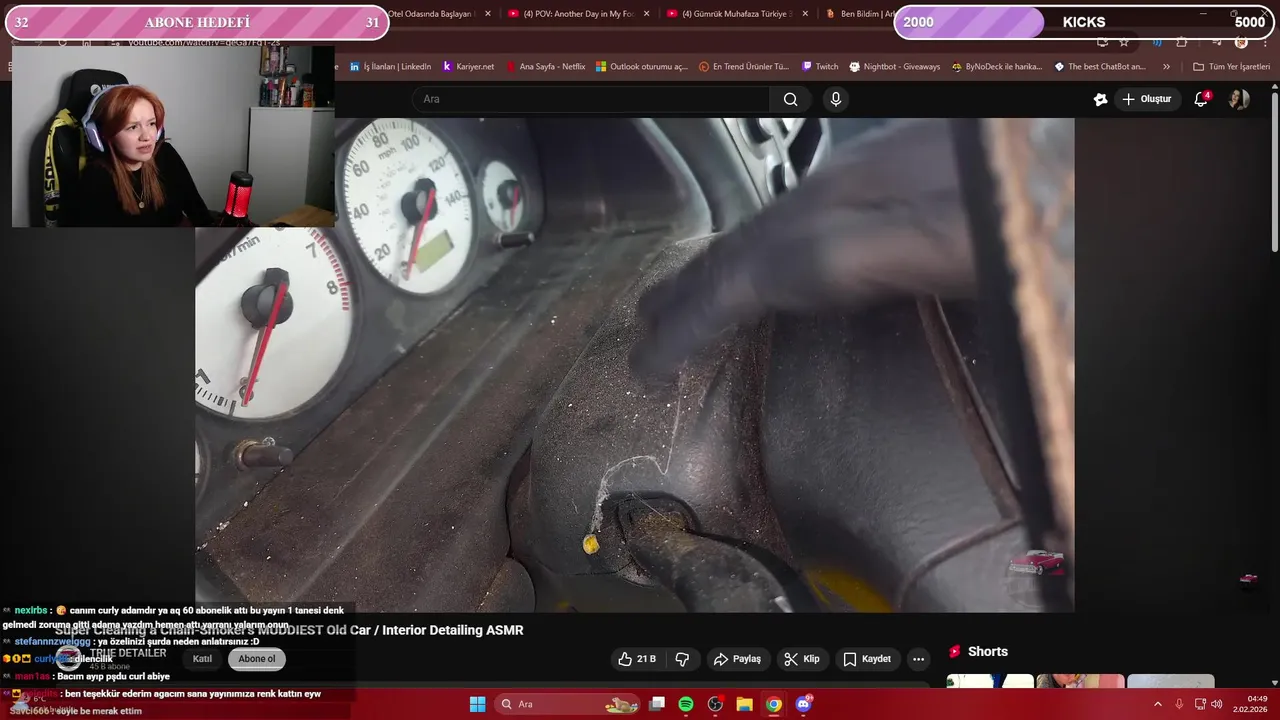Click the first Shorts thumbnail
The height and width of the screenshot is (720, 1280).
(x=990, y=681)
